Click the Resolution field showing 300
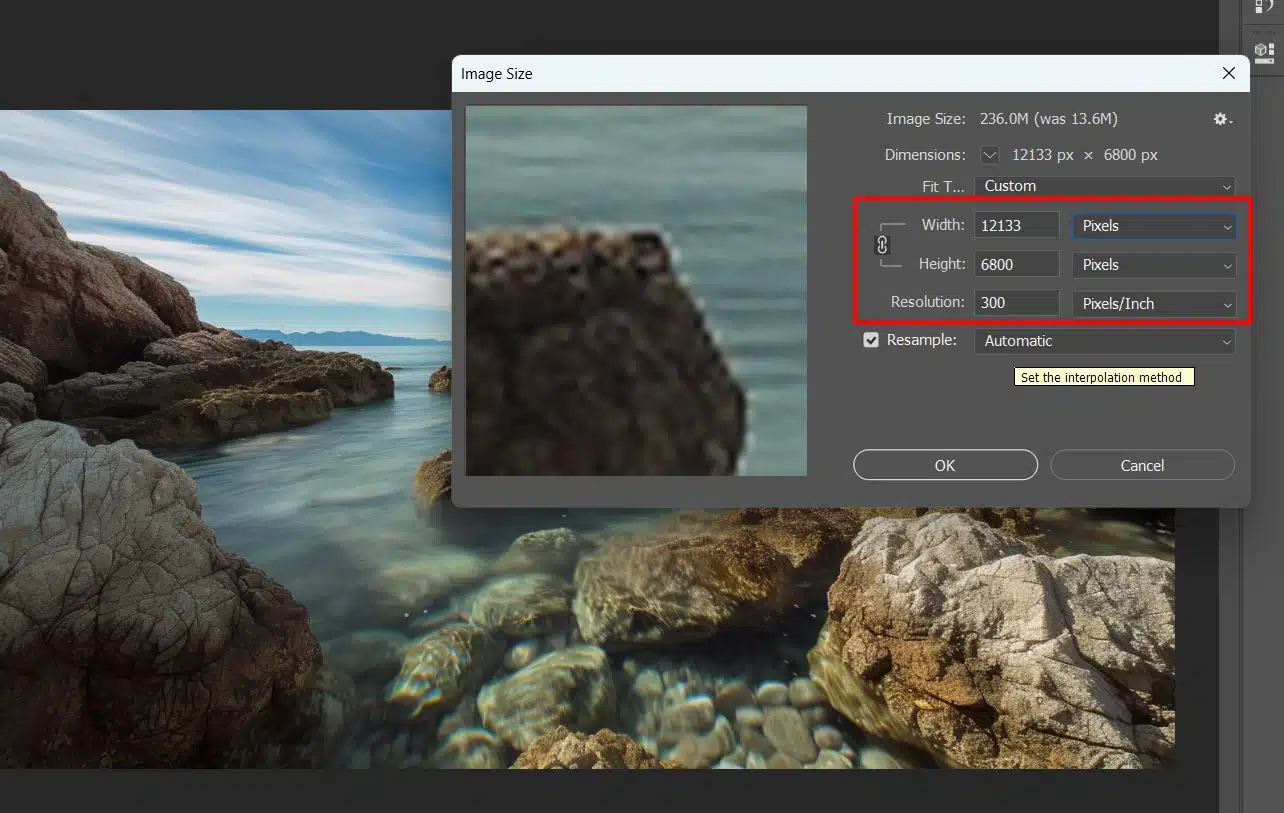This screenshot has width=1284, height=813. (1016, 303)
